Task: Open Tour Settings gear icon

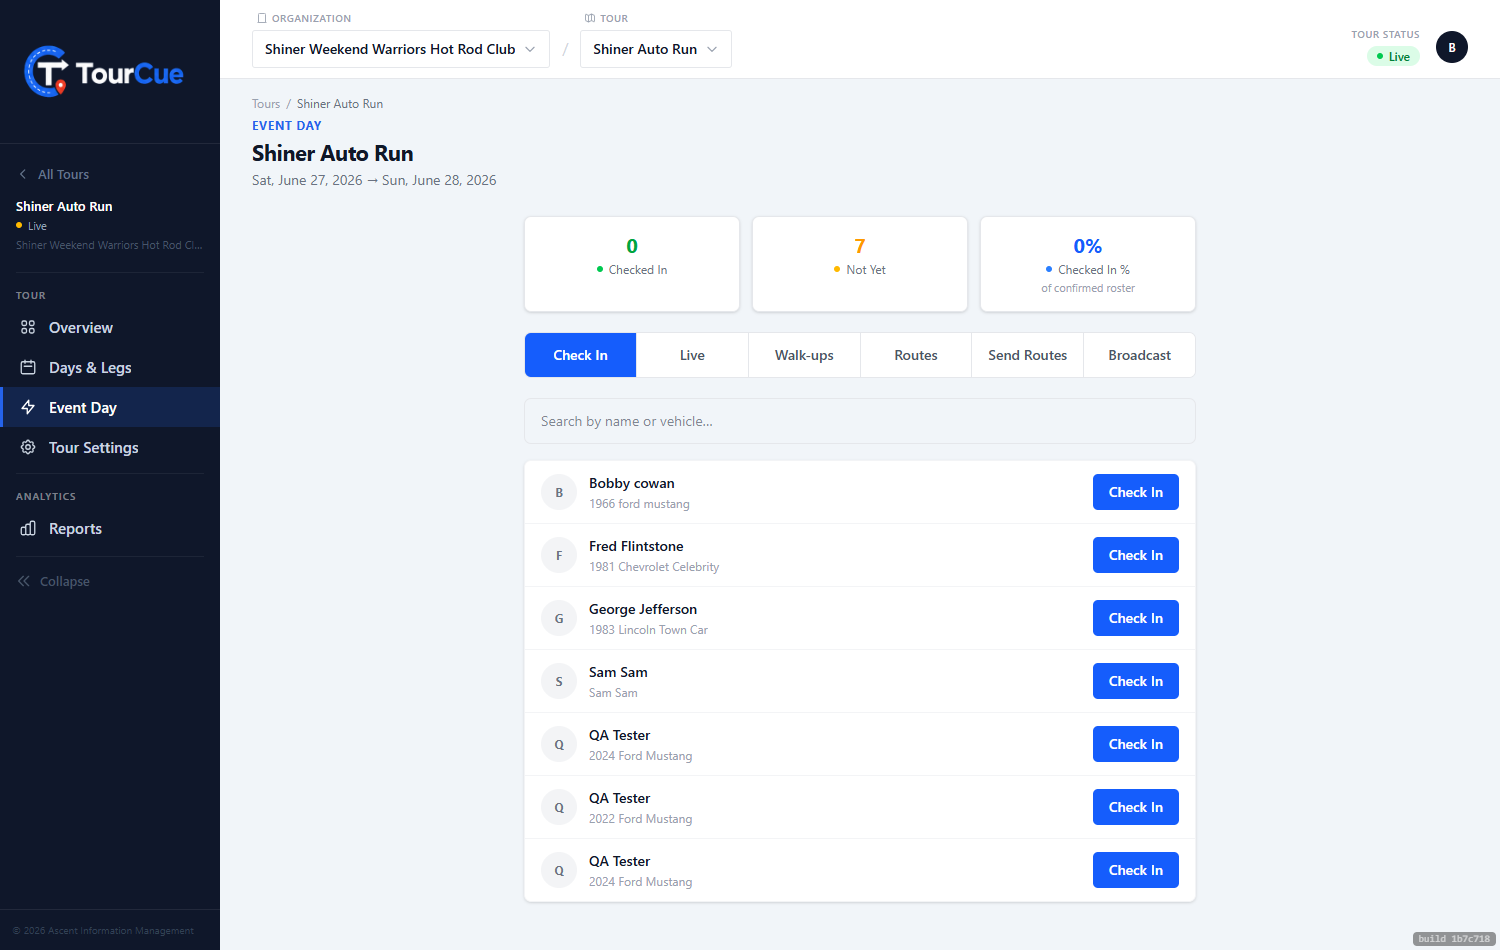Action: tap(28, 447)
